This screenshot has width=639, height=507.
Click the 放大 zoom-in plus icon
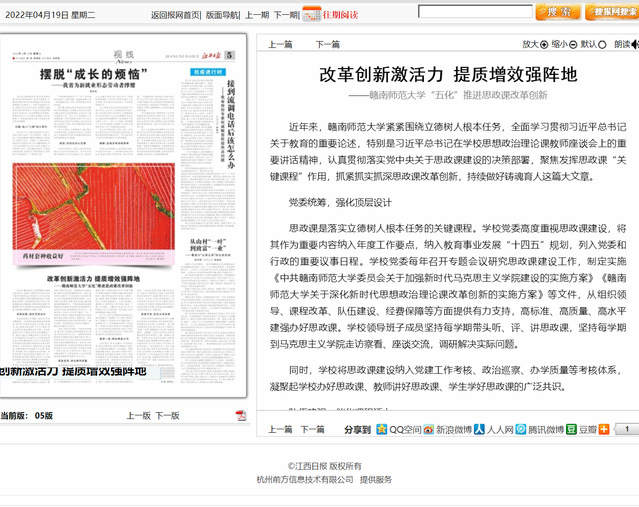544,44
